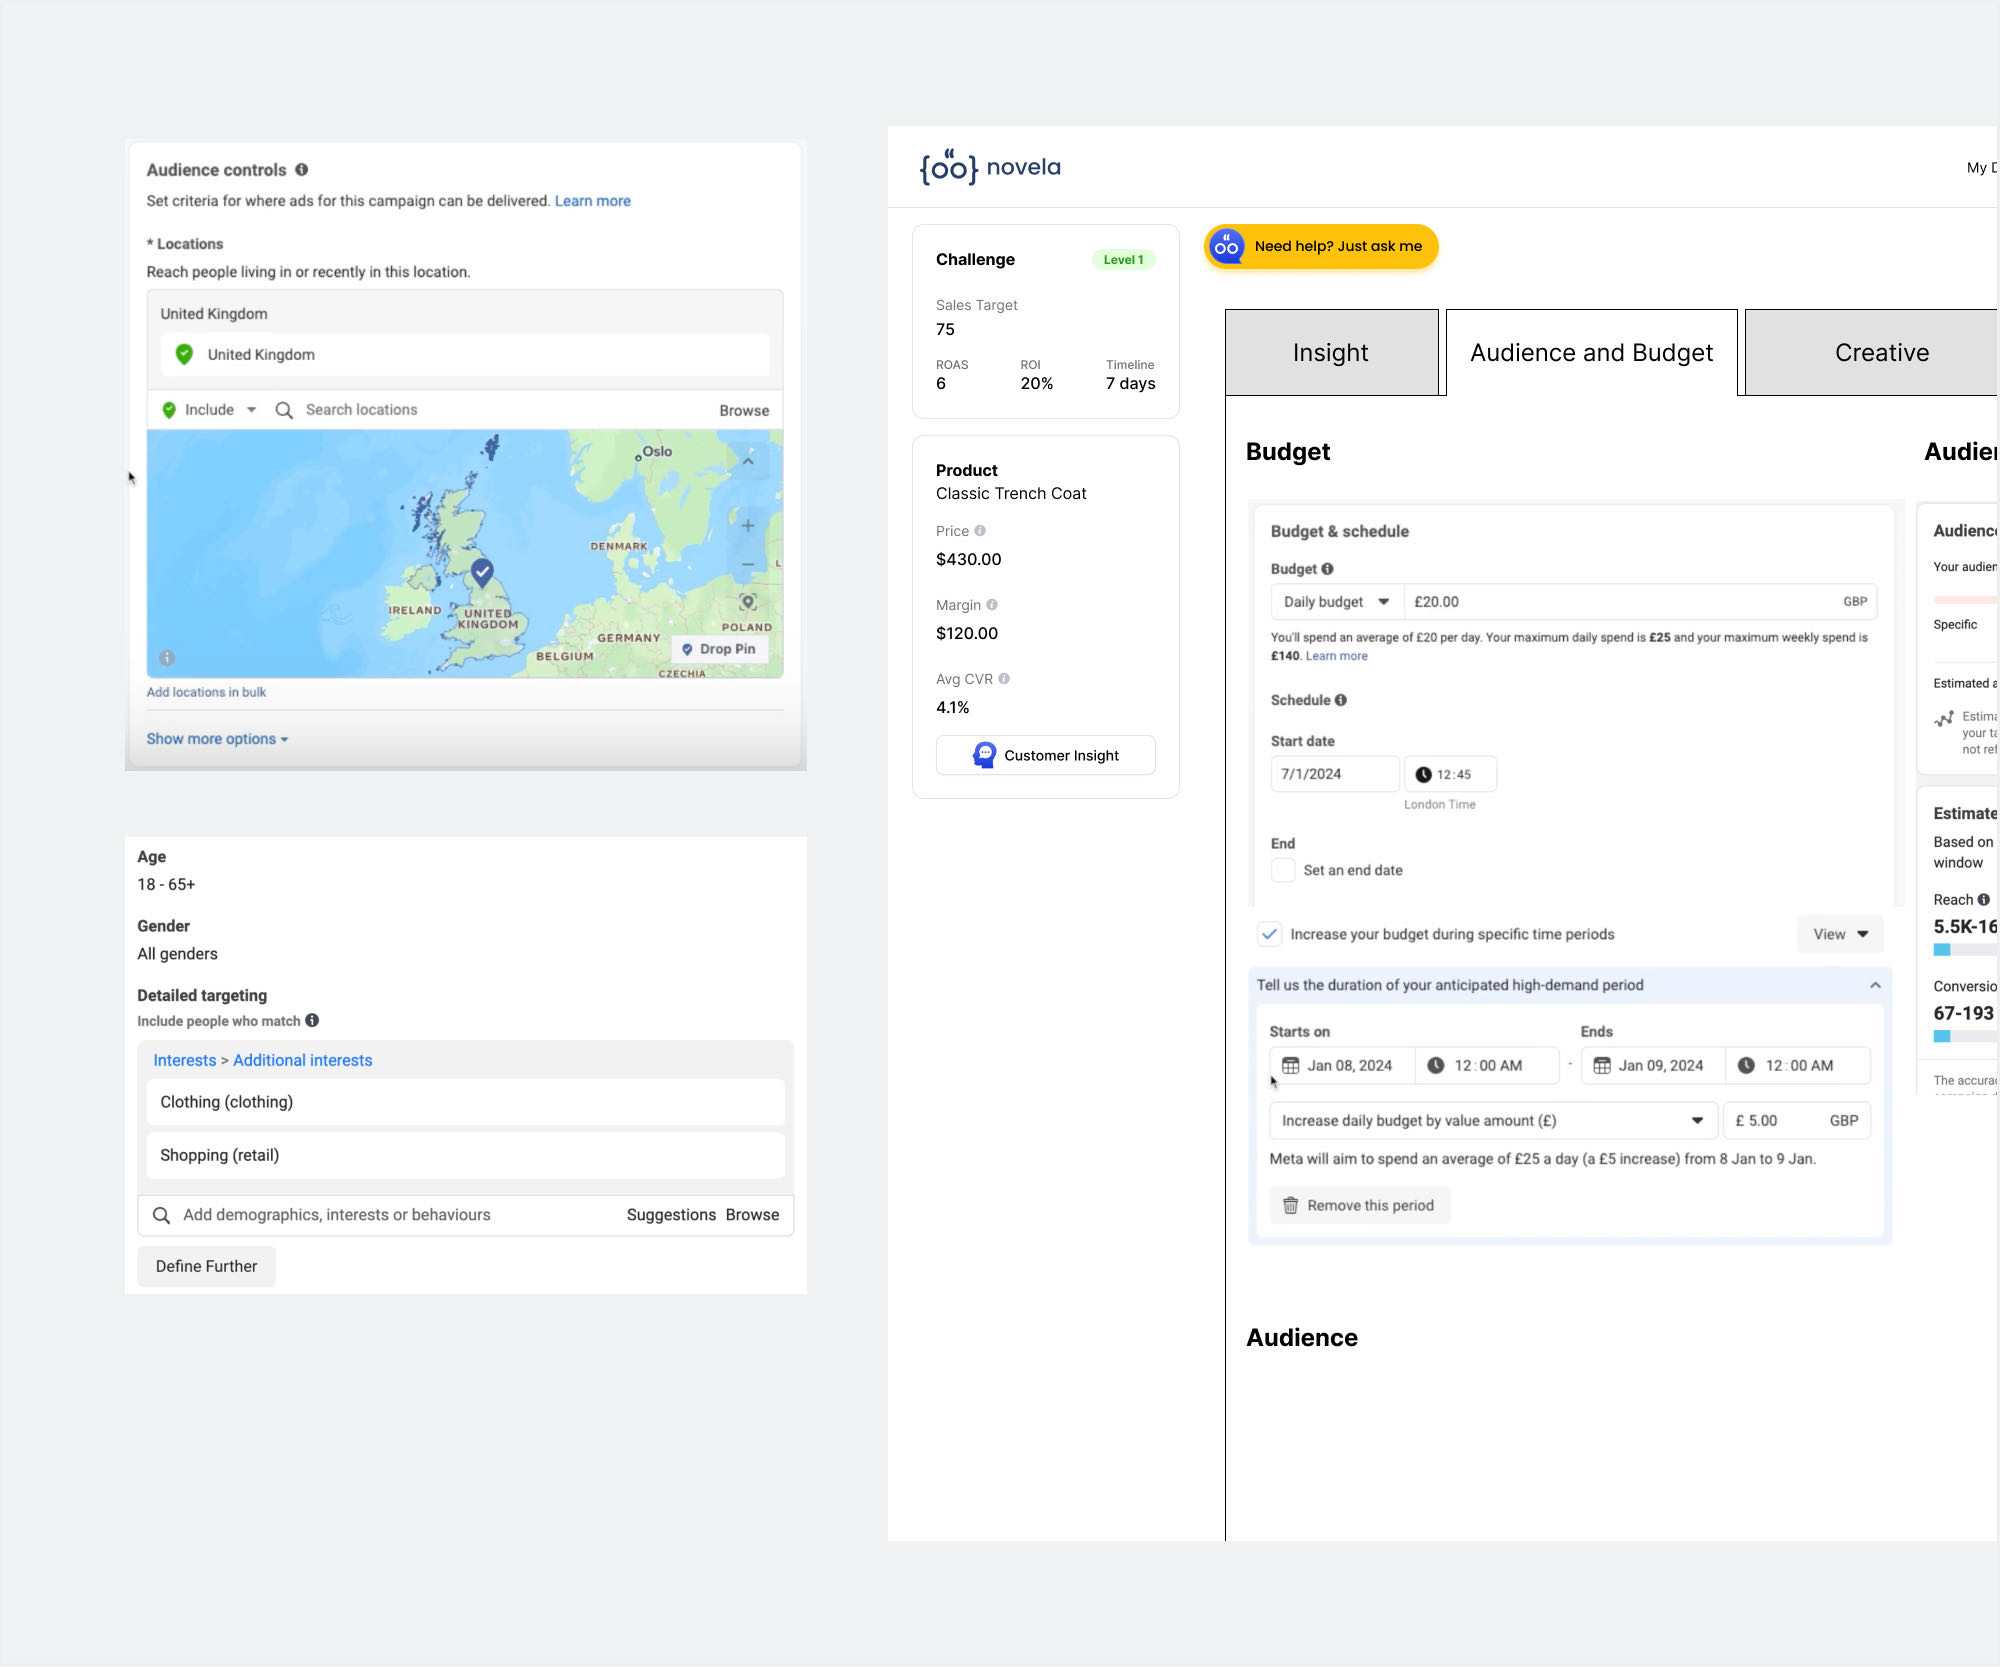Screen dimensions: 2000x1667
Task: Click the Search locations field
Action: pos(361,410)
